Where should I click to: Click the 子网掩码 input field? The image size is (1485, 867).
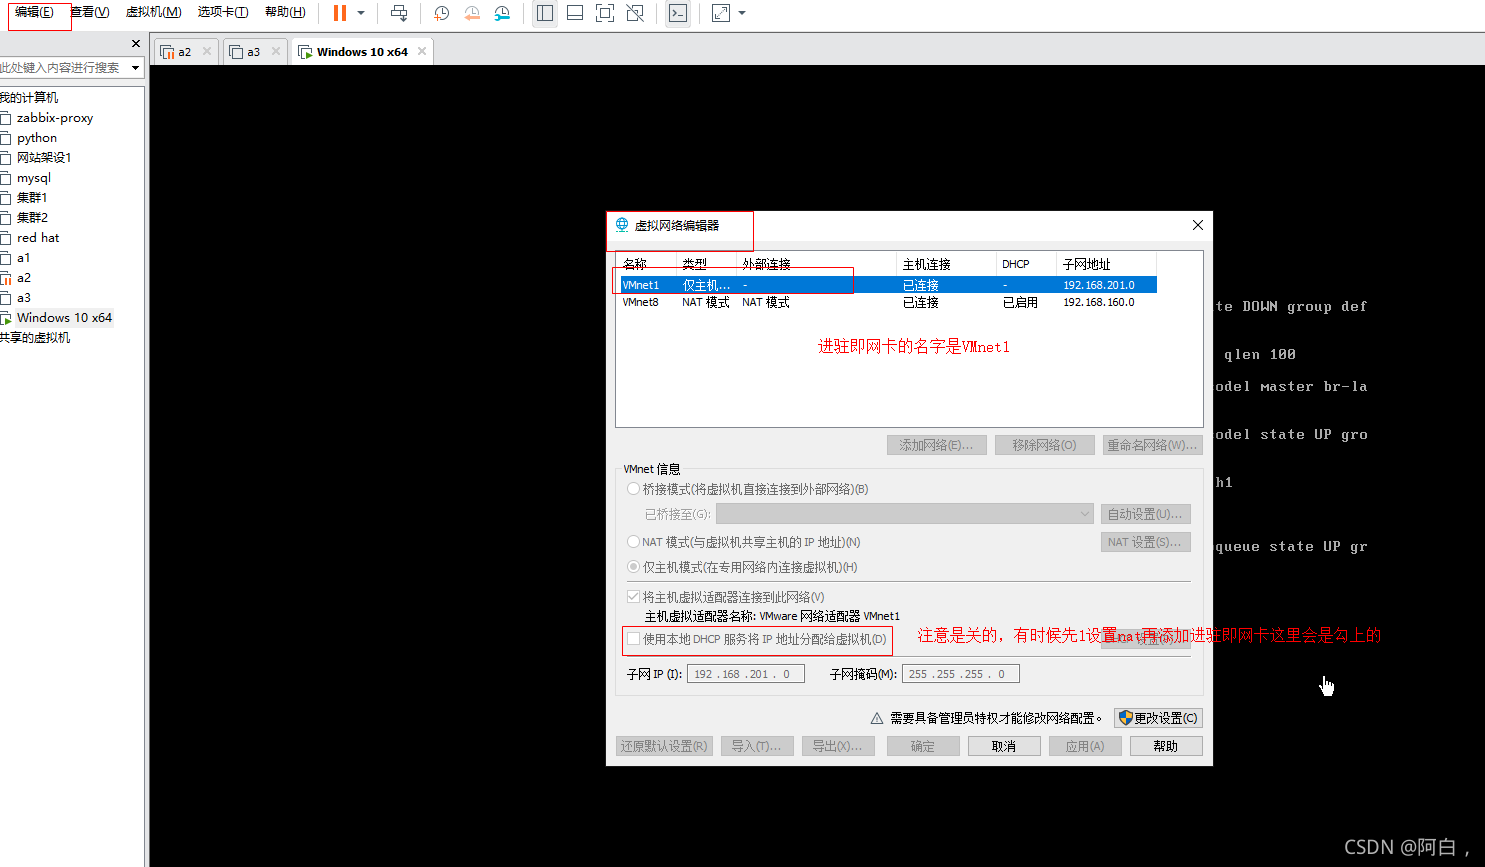click(961, 674)
